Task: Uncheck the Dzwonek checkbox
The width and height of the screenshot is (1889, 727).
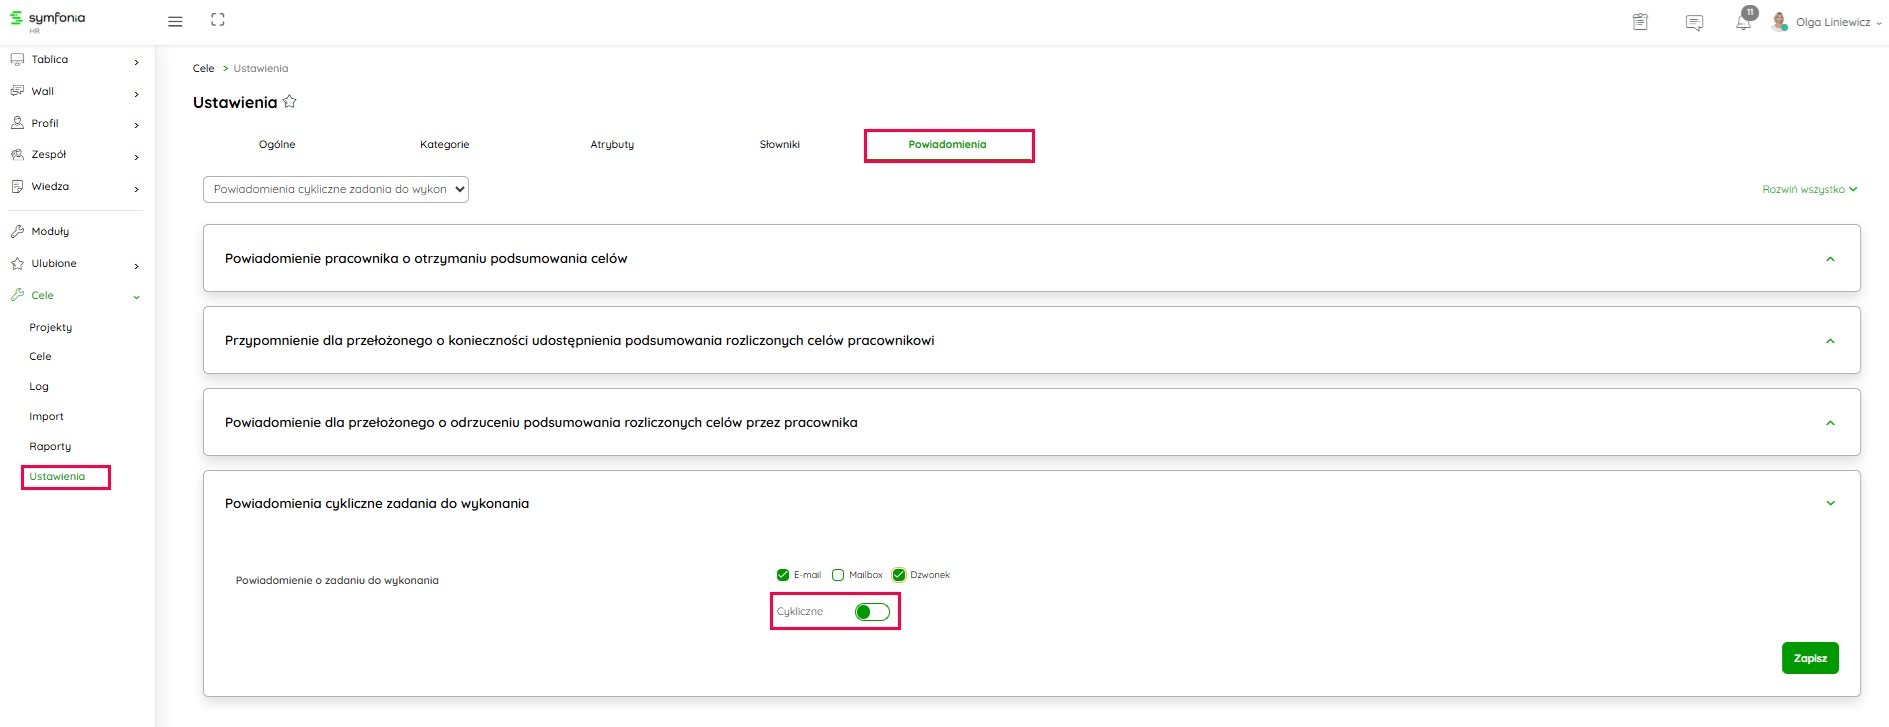Action: point(899,575)
